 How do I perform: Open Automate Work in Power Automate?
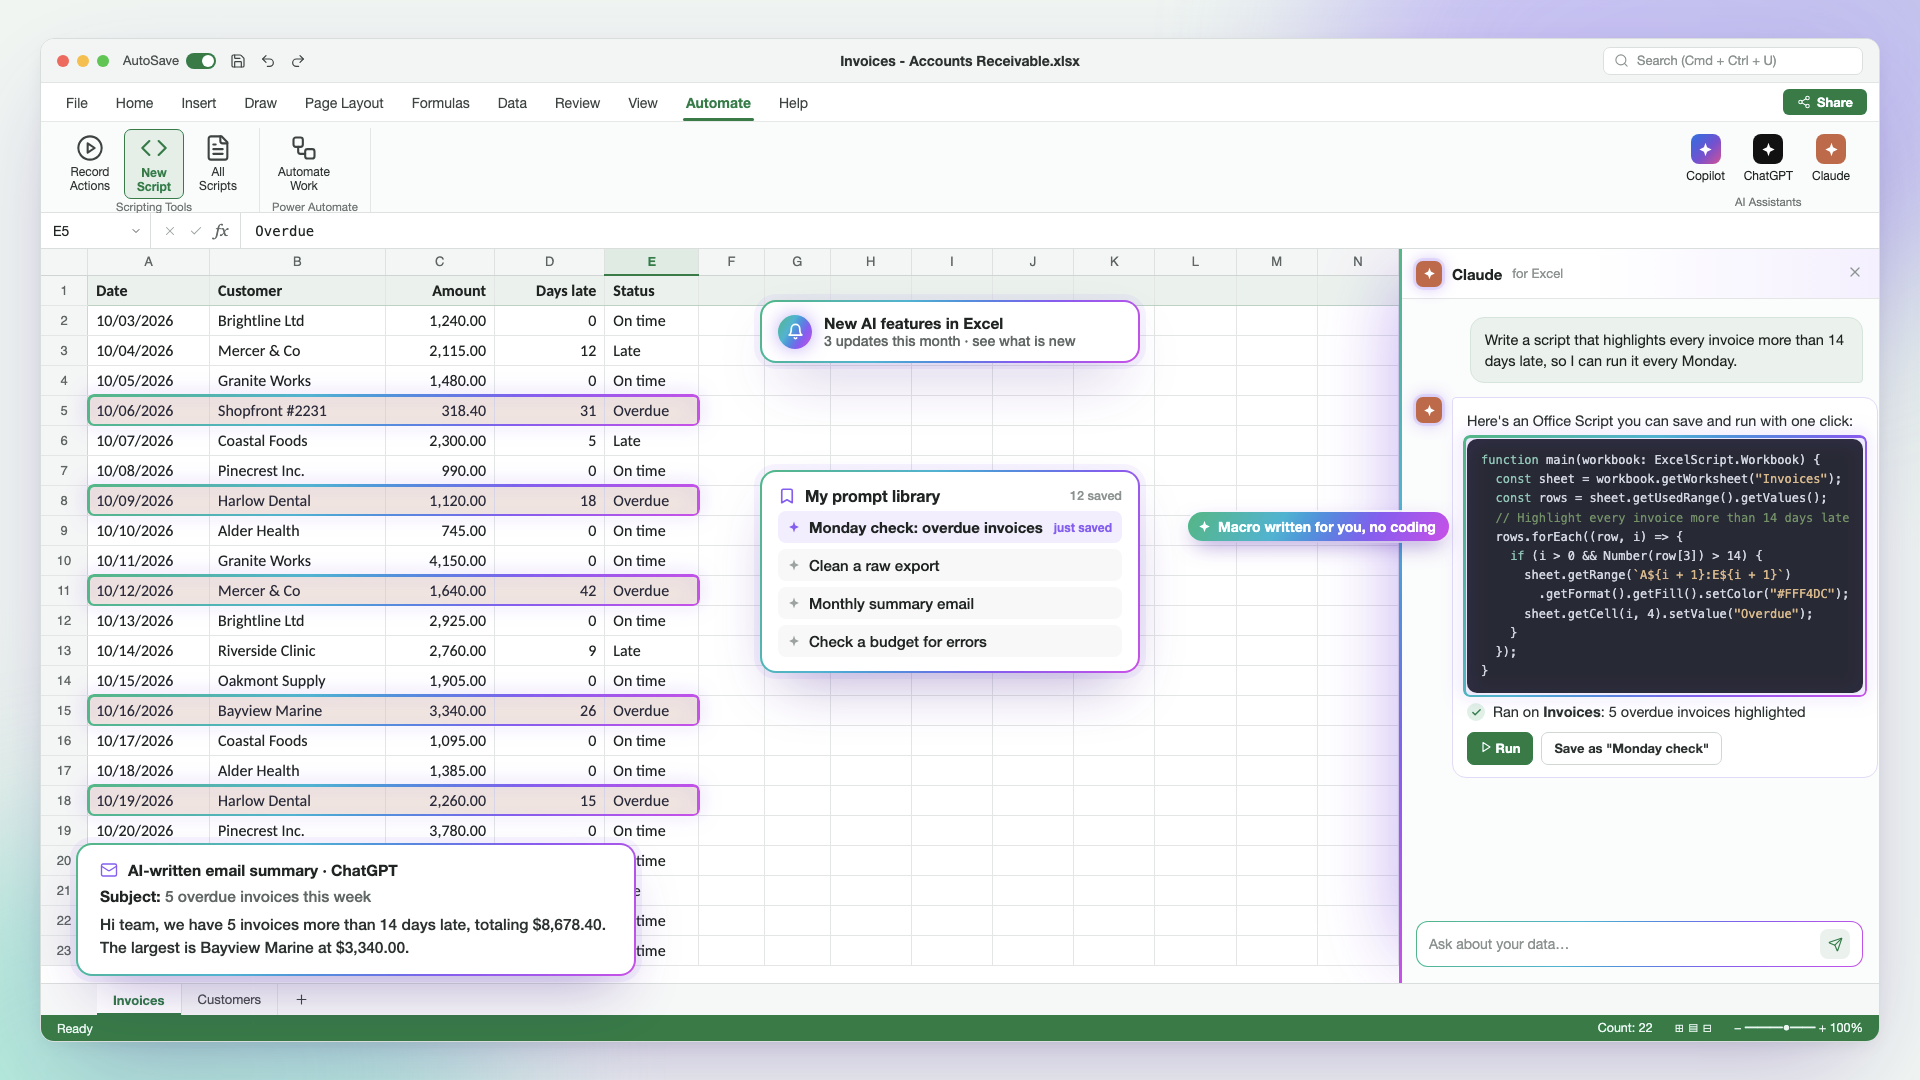(x=304, y=164)
